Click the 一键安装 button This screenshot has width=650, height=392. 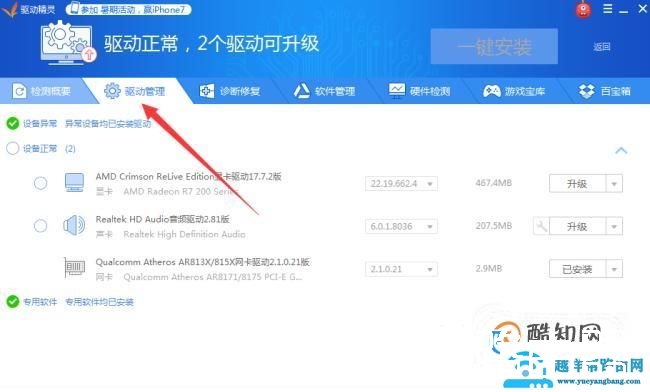point(494,46)
